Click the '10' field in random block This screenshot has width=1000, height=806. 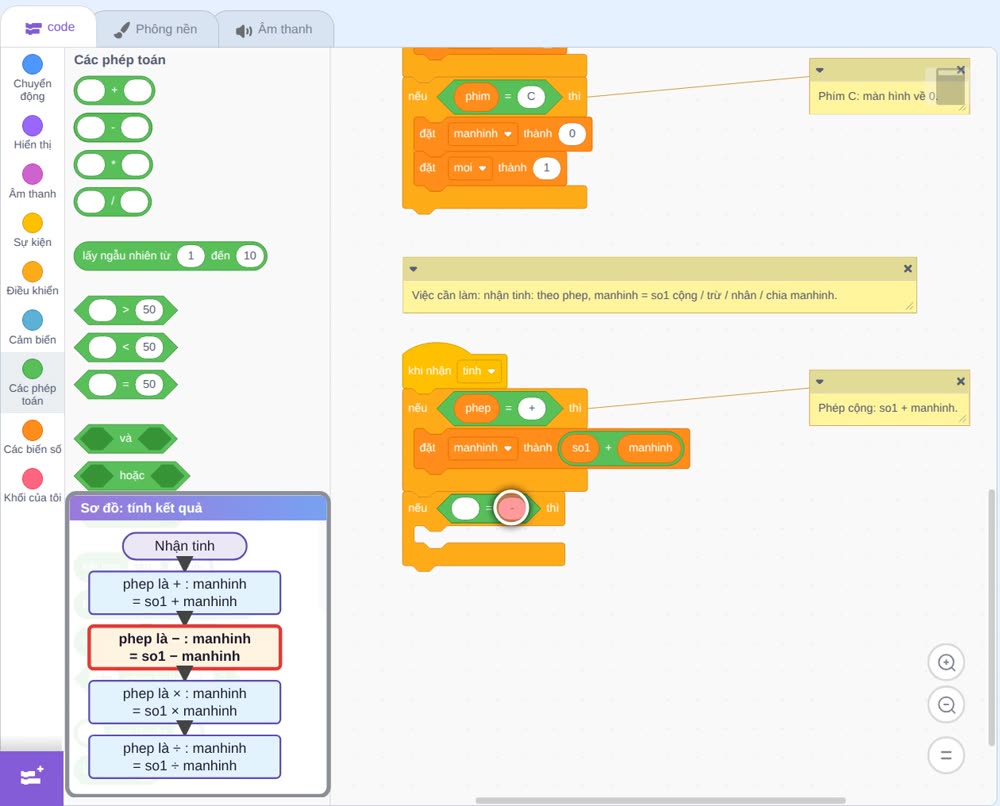point(250,256)
